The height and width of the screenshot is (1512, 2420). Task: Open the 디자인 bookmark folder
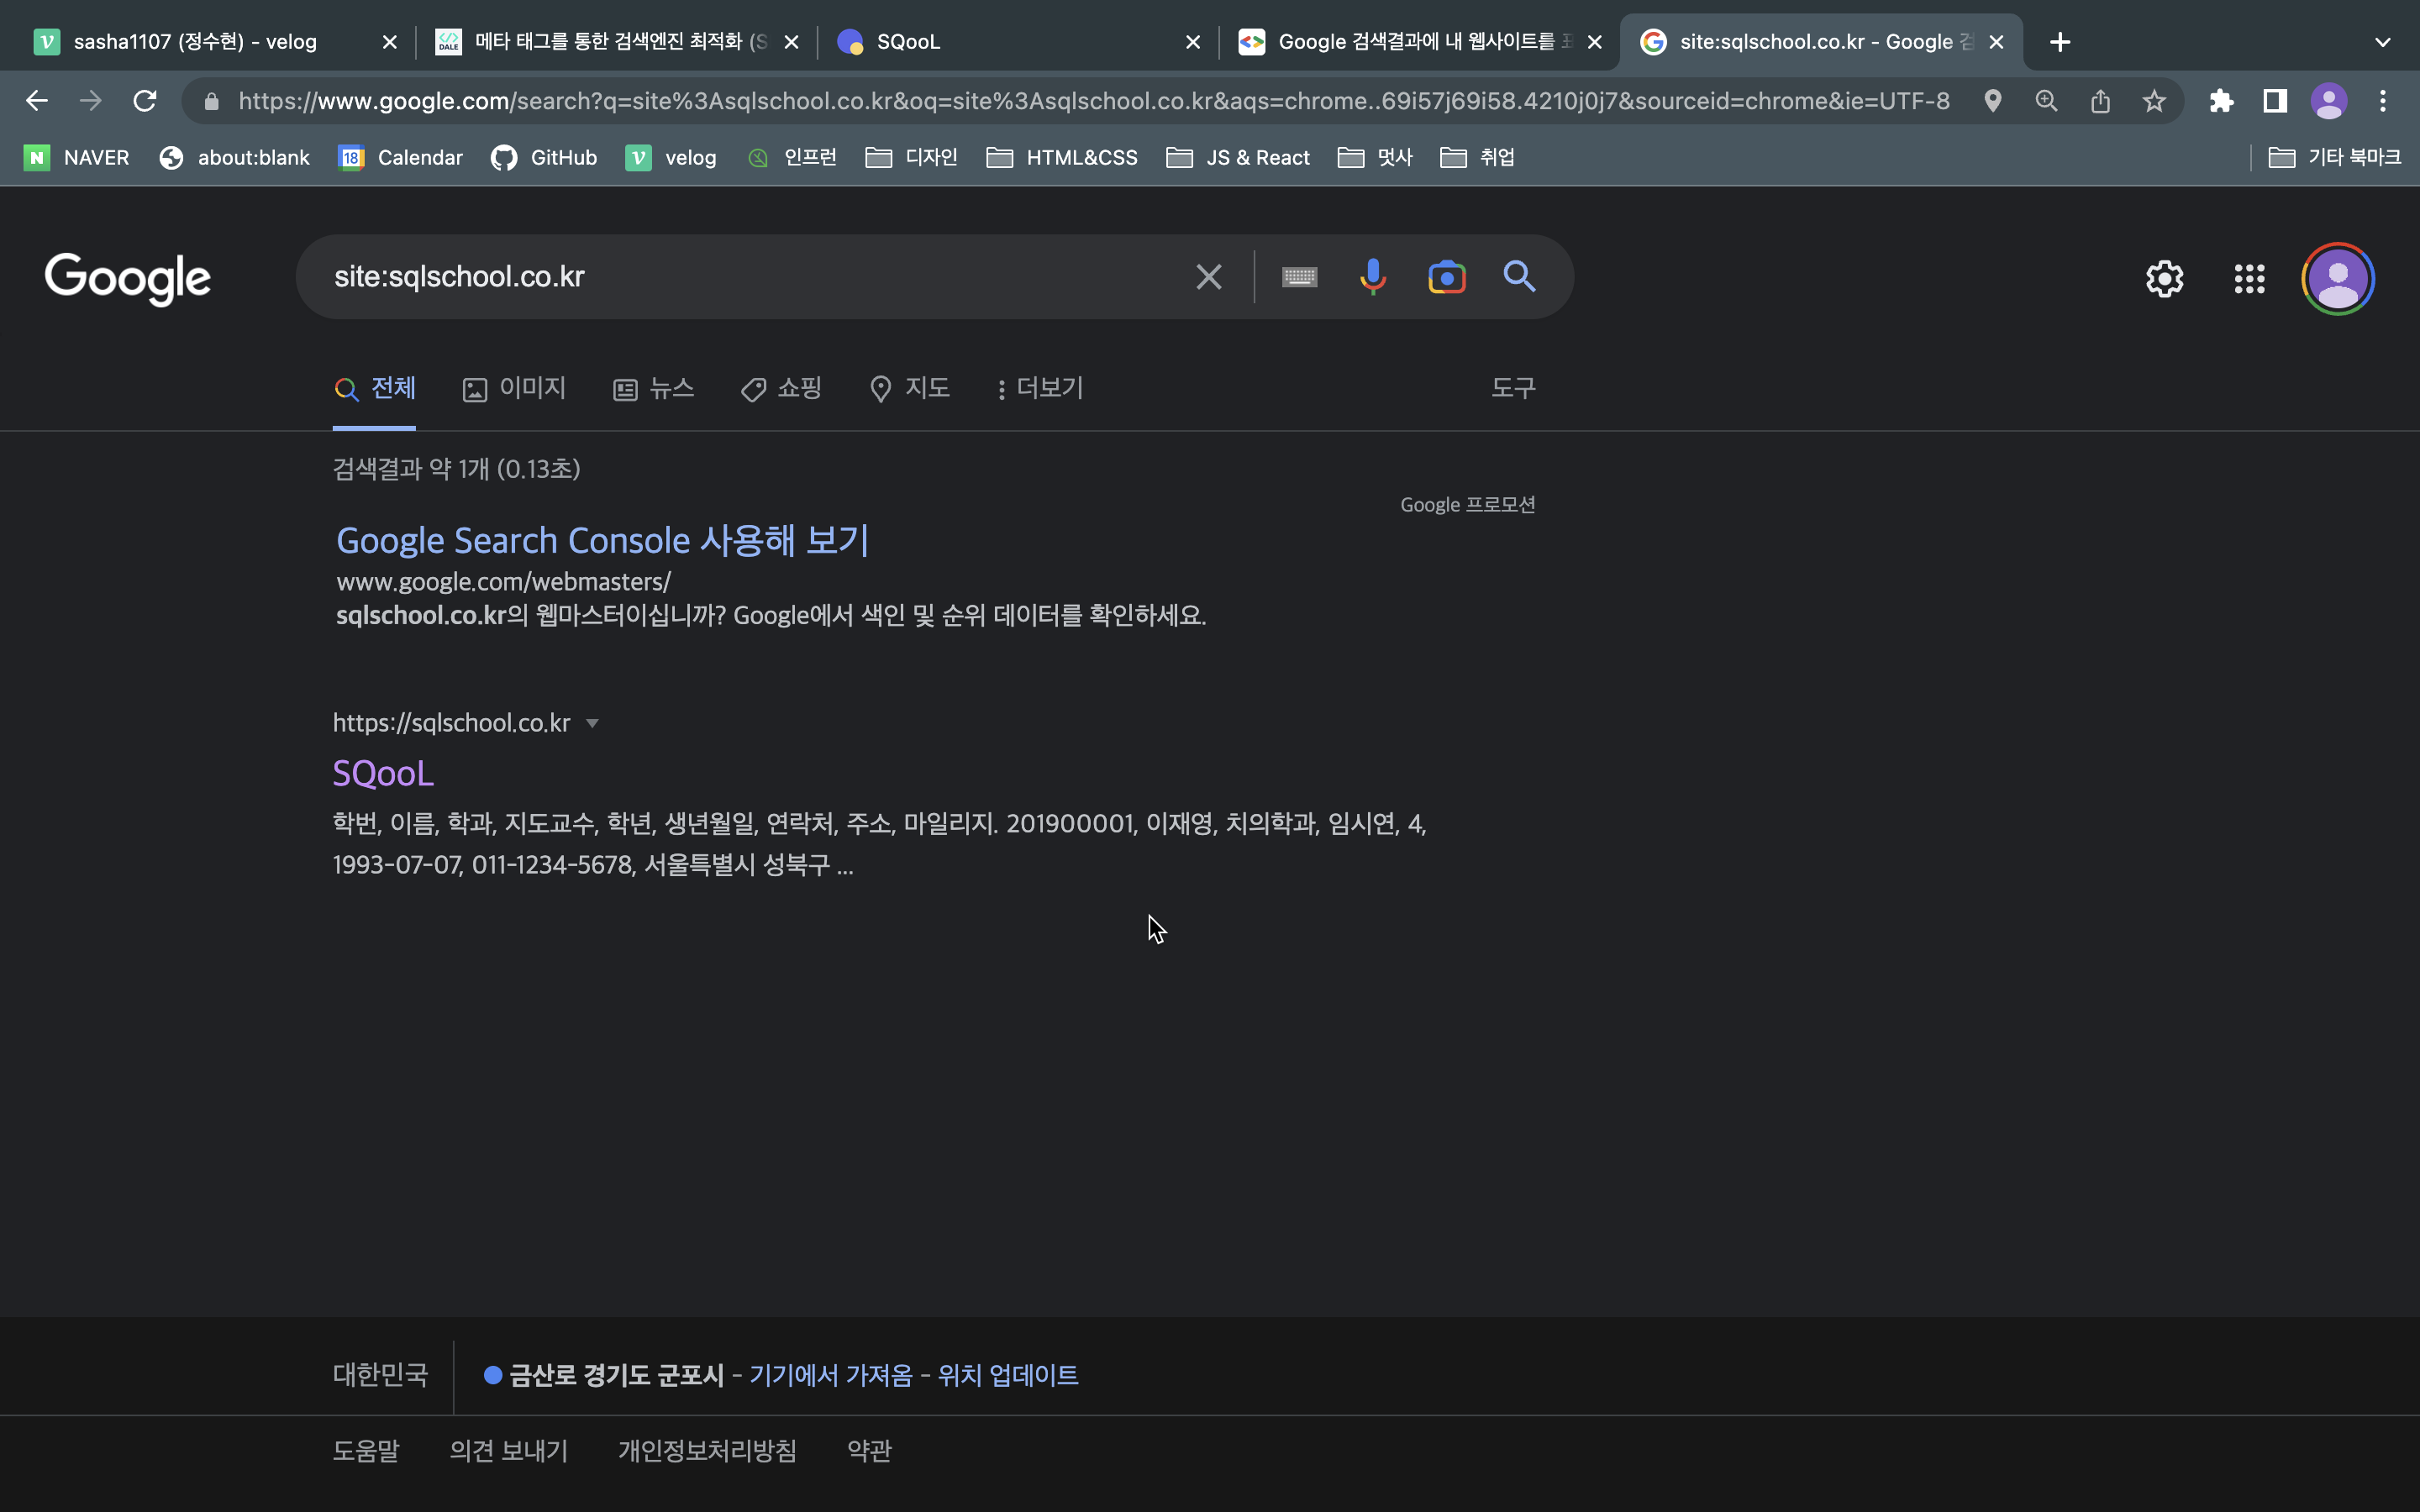[912, 157]
